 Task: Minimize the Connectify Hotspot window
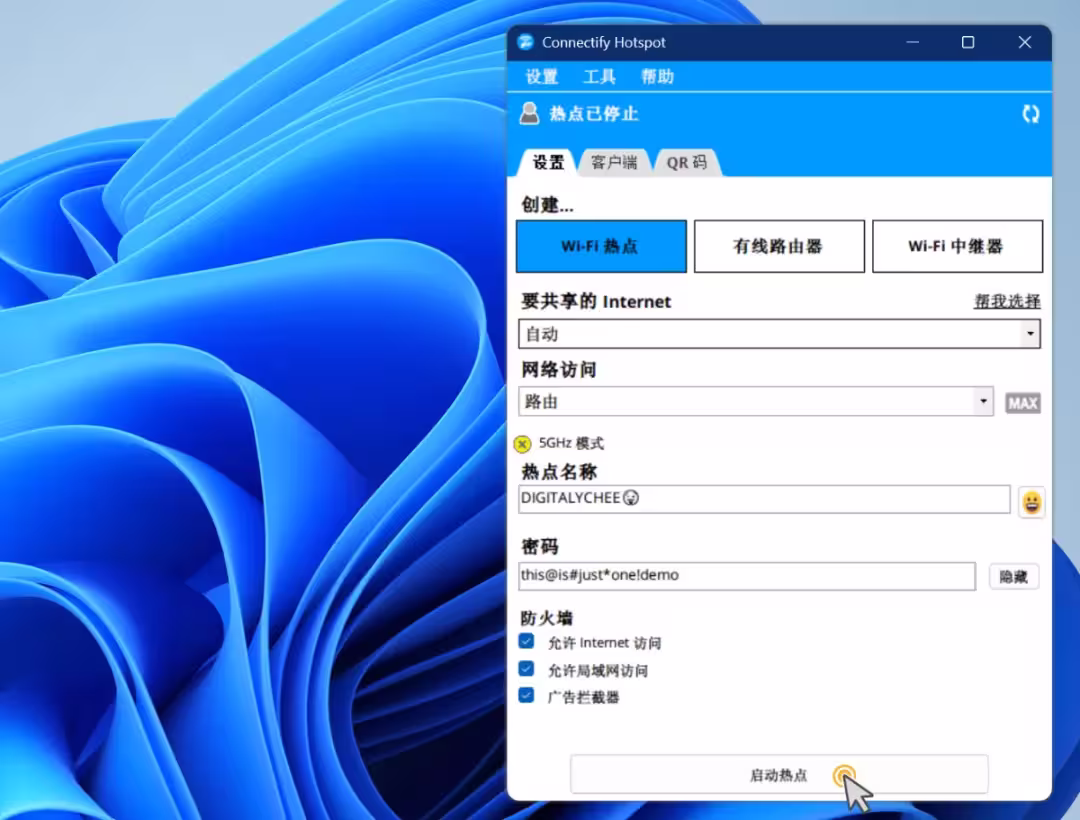point(913,43)
